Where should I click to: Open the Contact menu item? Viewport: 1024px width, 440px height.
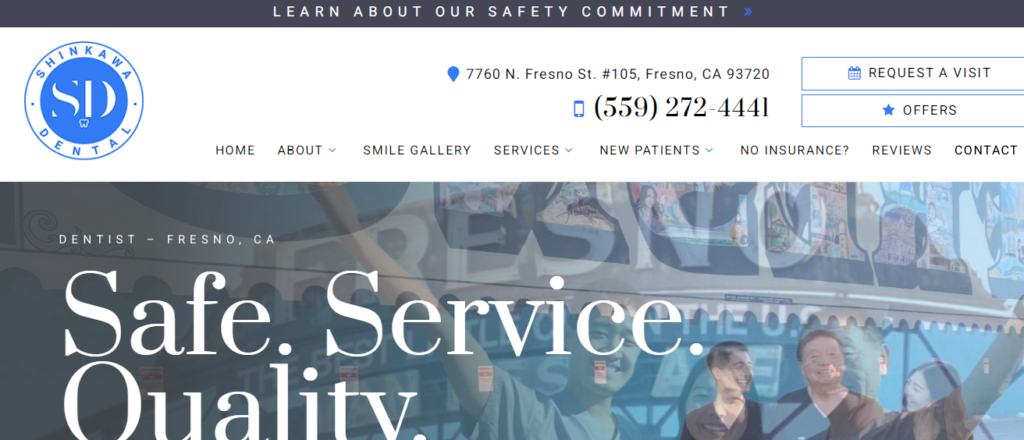[985, 150]
